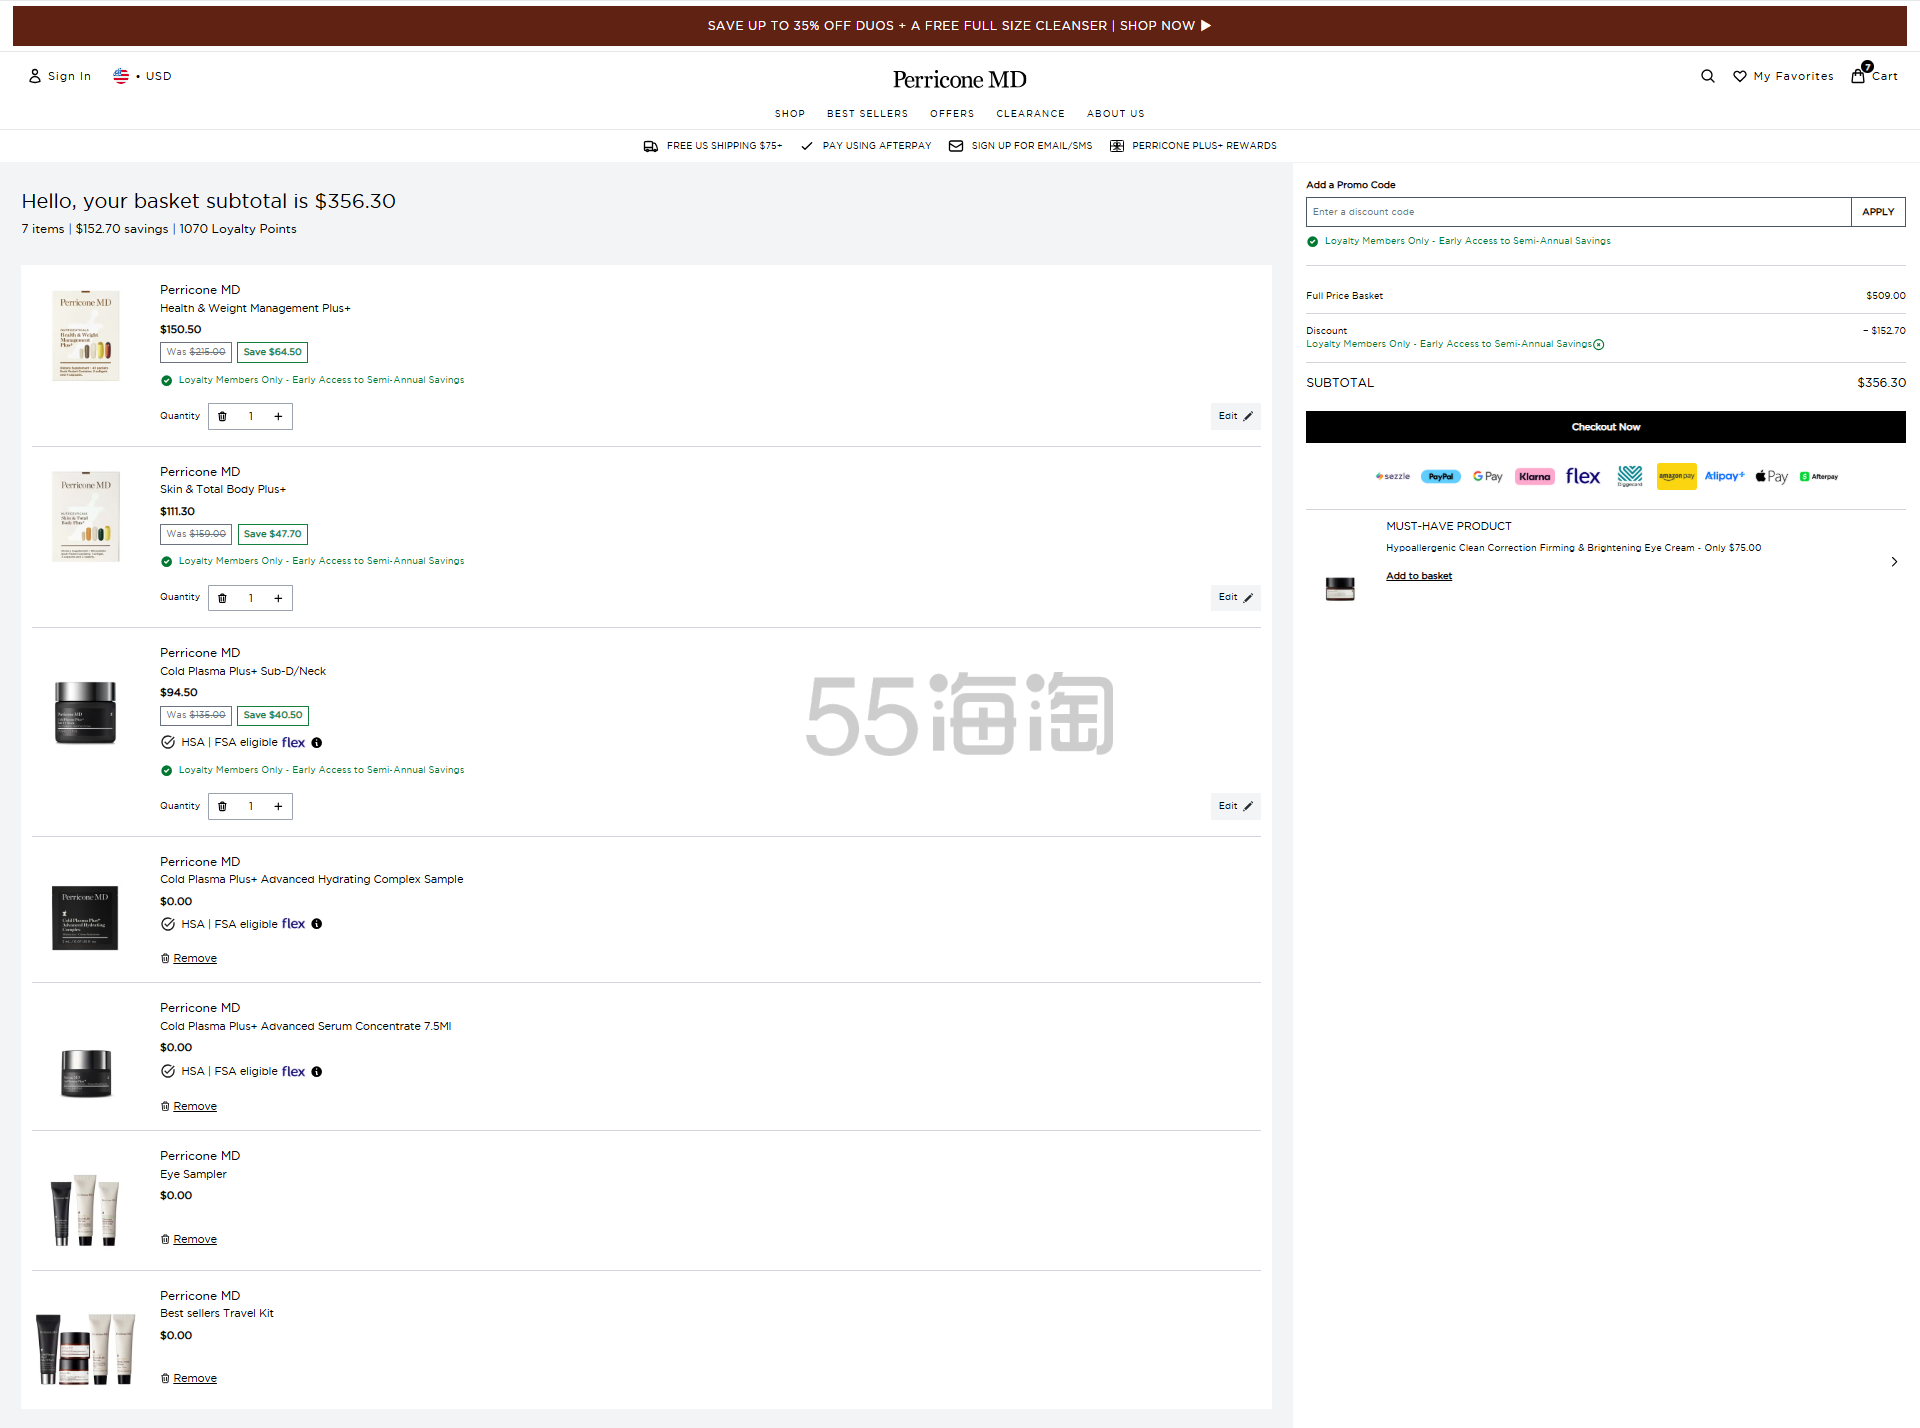The image size is (1920, 1428).
Task: Remove Advanced Serum Concentrate 7.5Ml from basket
Action: (189, 1106)
